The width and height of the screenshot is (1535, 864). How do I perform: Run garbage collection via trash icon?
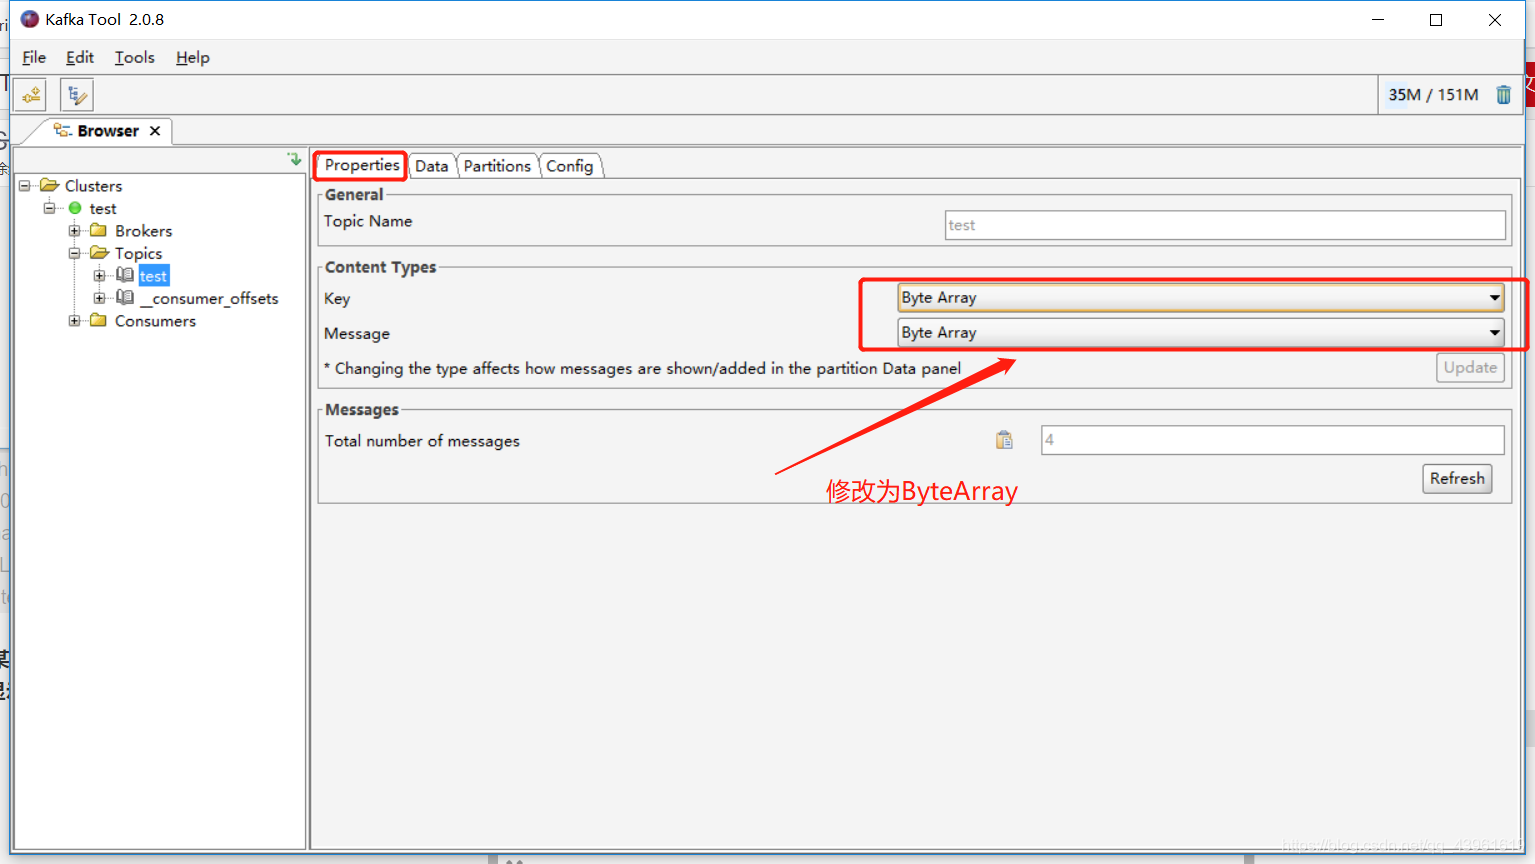[1503, 95]
